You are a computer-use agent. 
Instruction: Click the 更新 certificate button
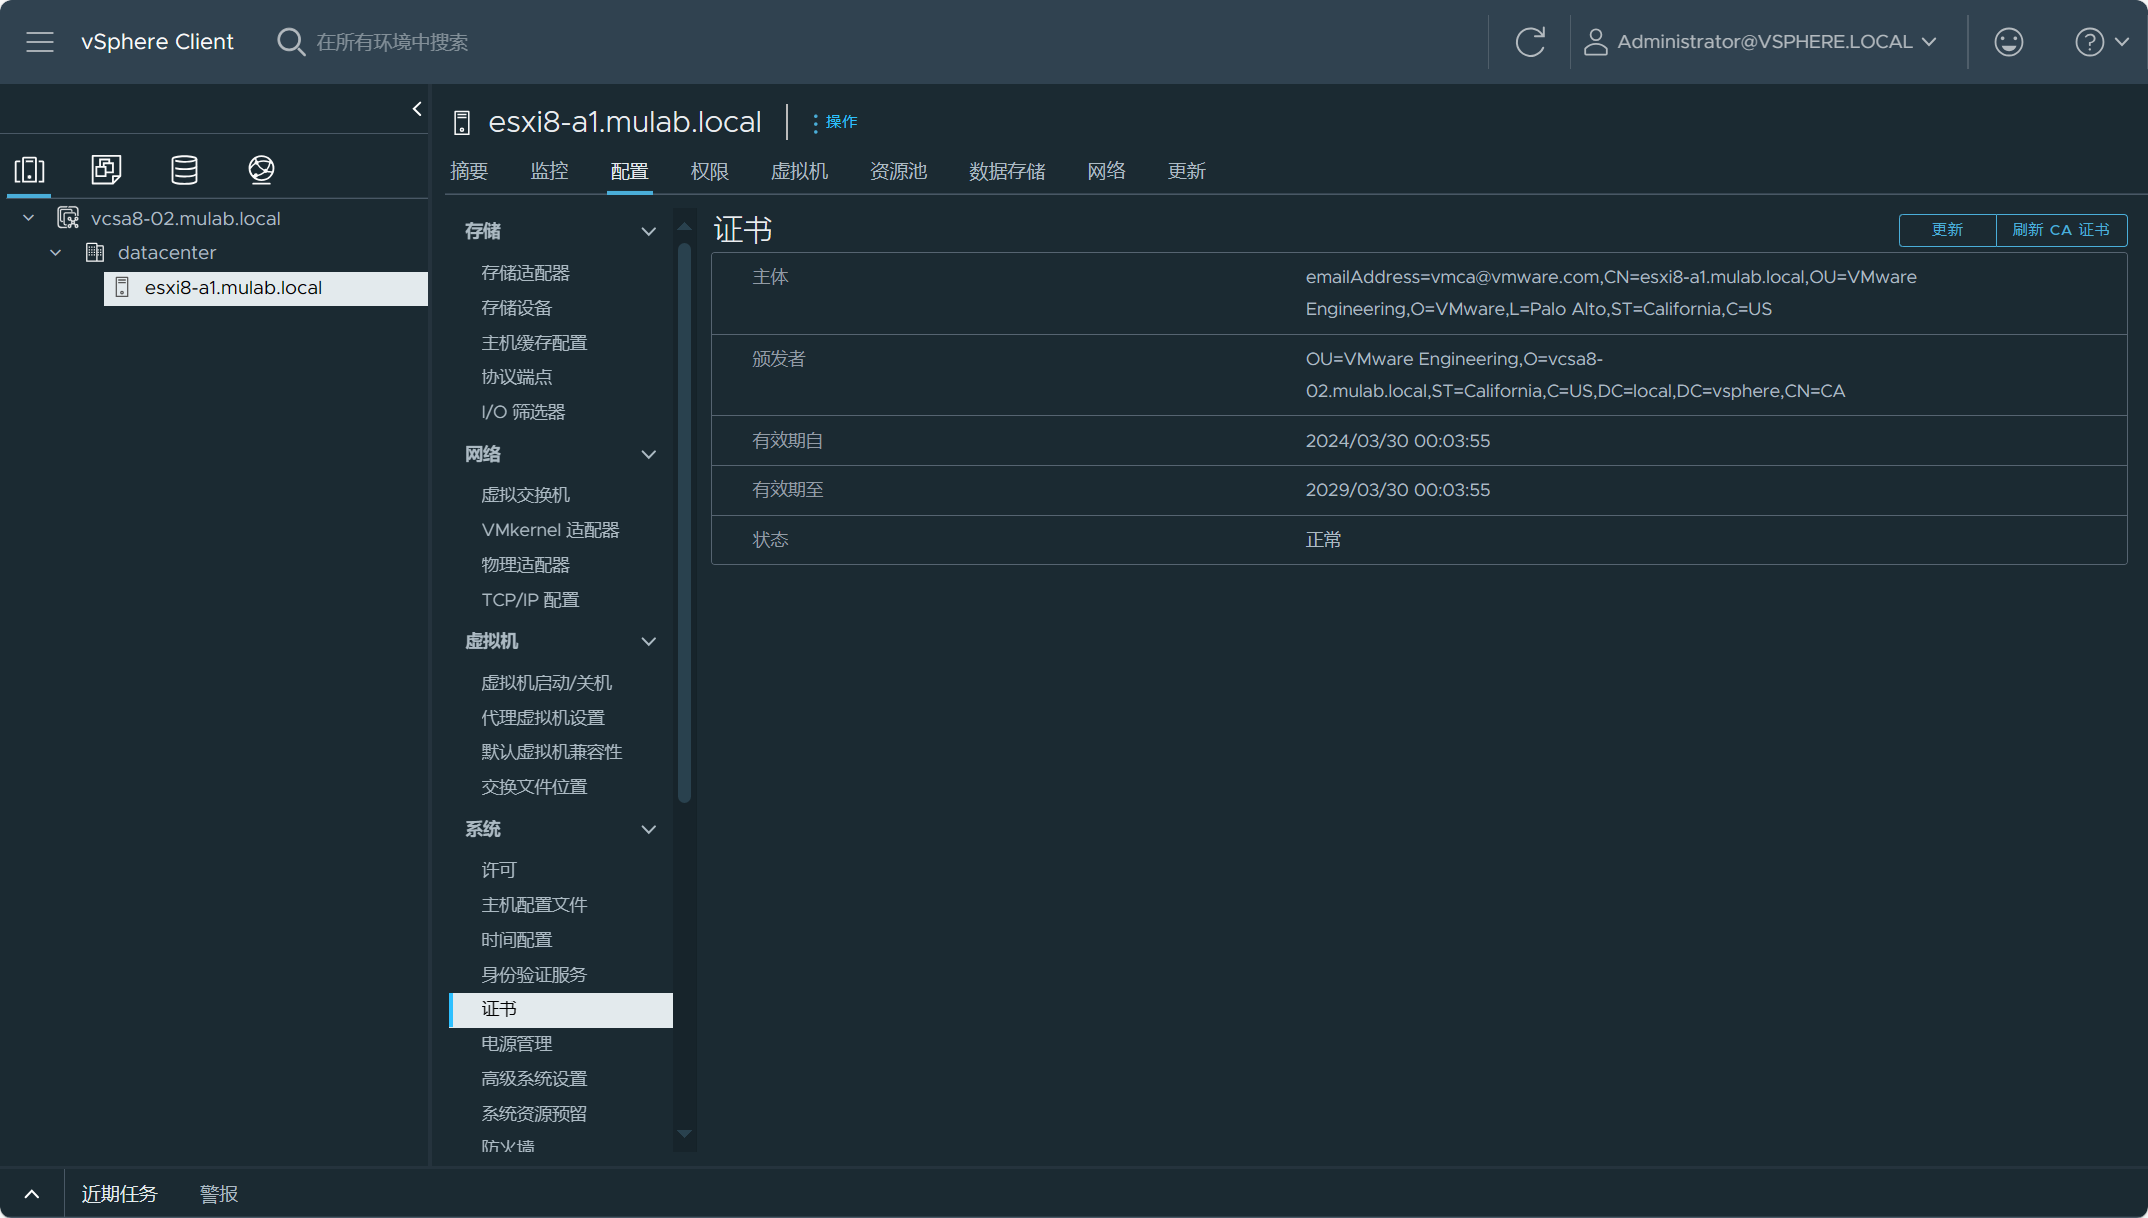(1947, 230)
